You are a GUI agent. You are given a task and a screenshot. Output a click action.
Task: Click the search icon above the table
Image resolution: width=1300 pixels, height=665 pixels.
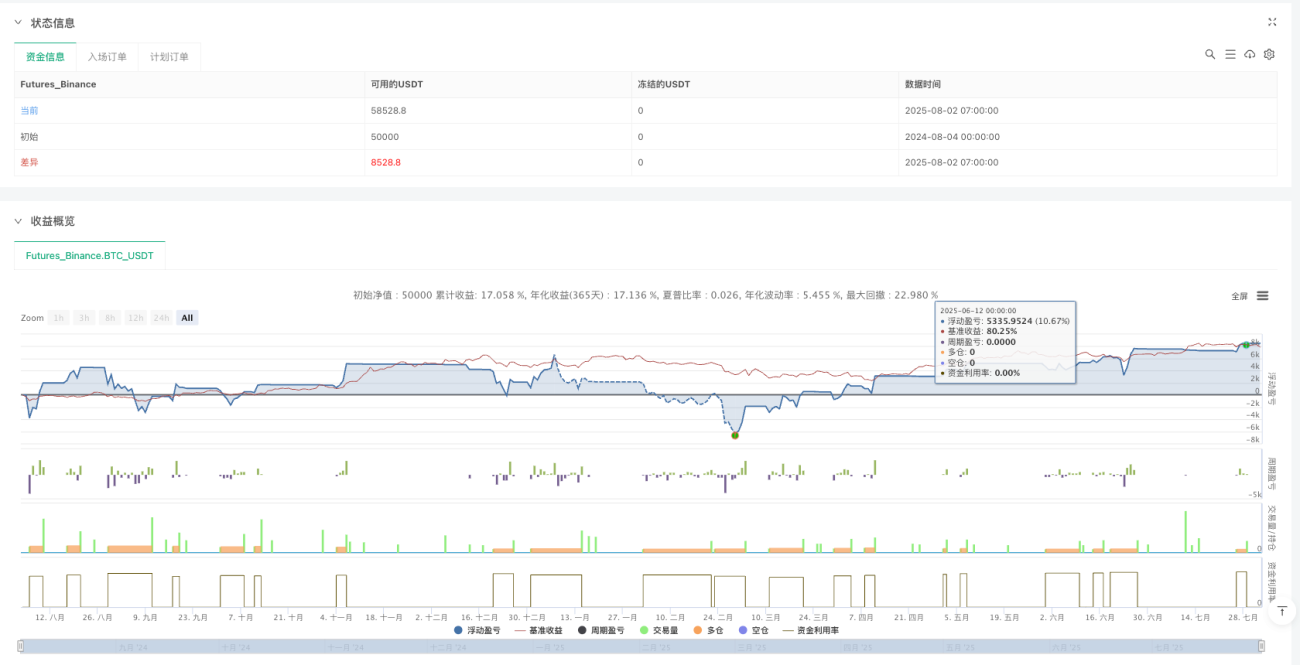point(1210,54)
